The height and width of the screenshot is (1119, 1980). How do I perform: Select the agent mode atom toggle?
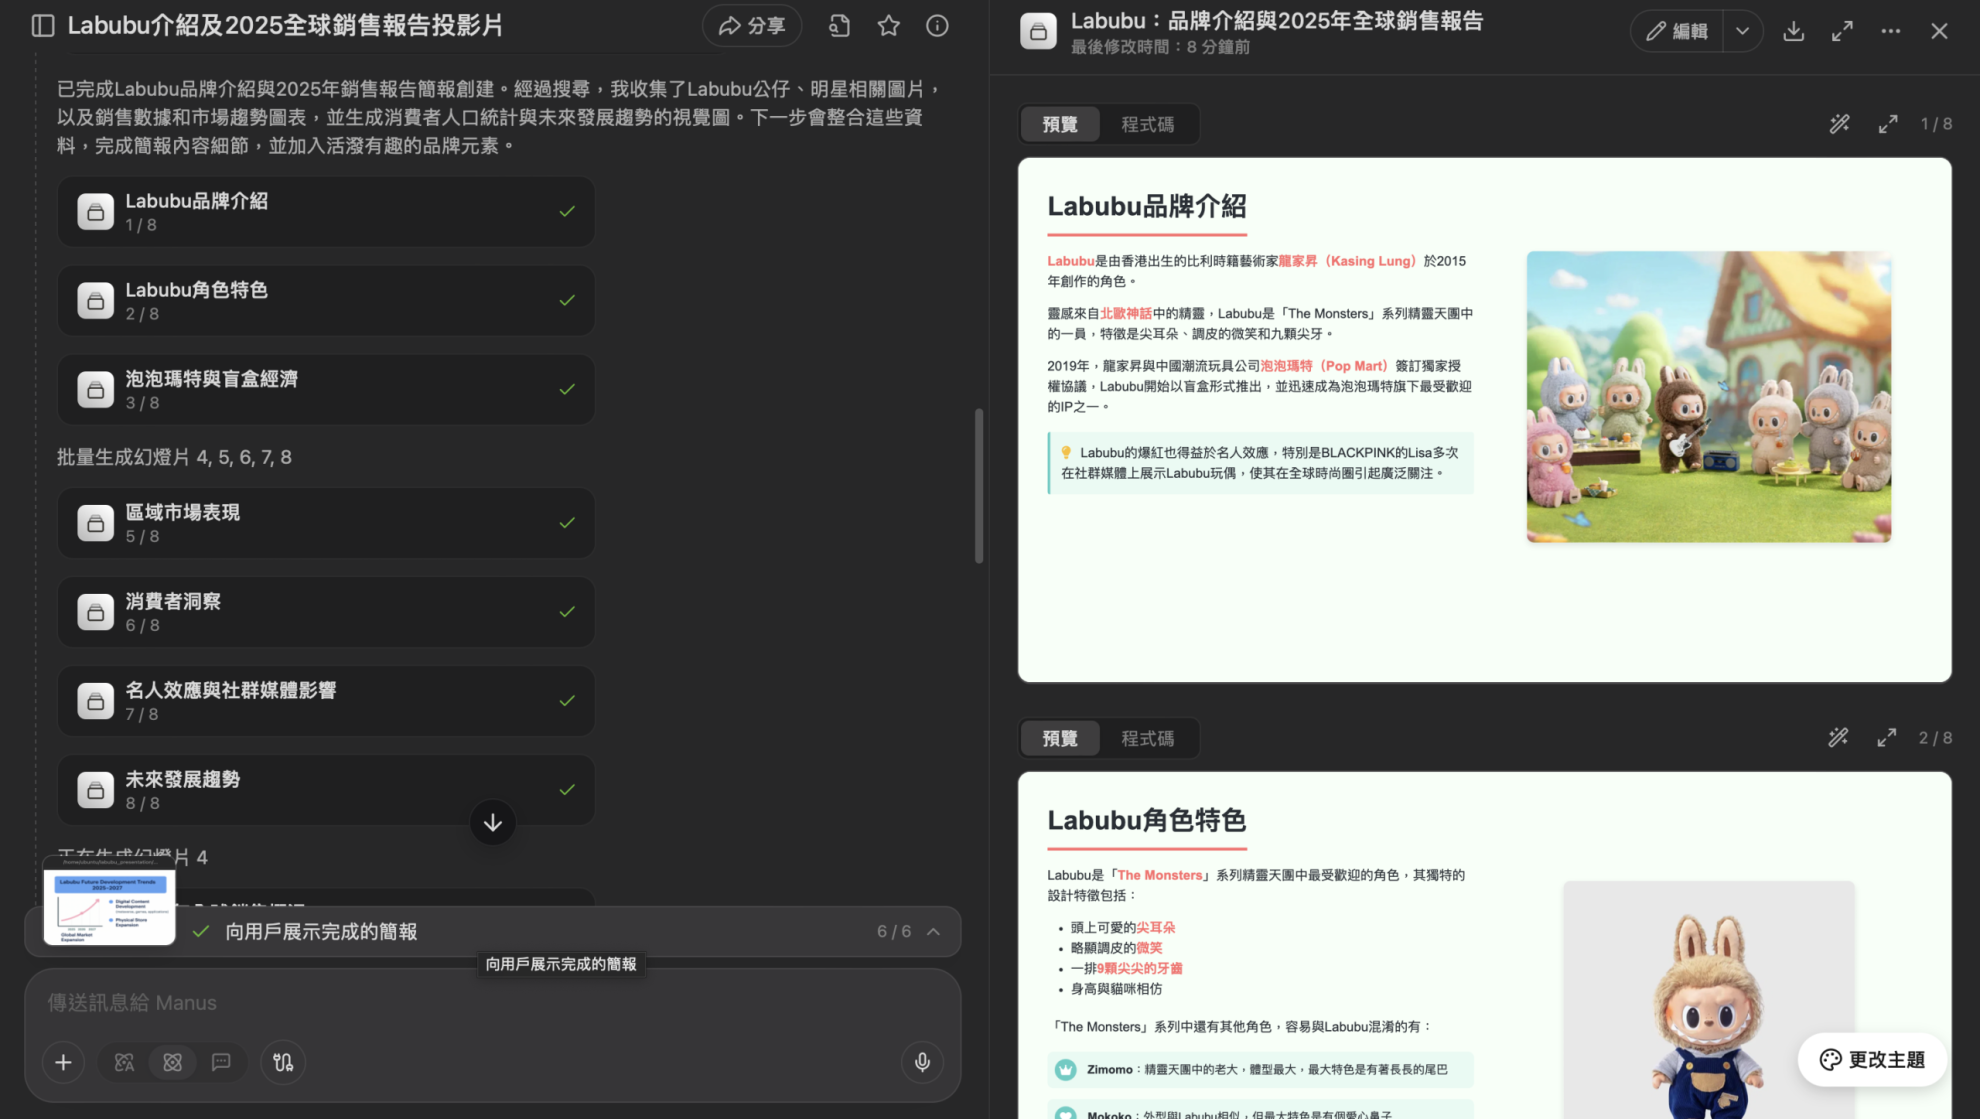(173, 1062)
